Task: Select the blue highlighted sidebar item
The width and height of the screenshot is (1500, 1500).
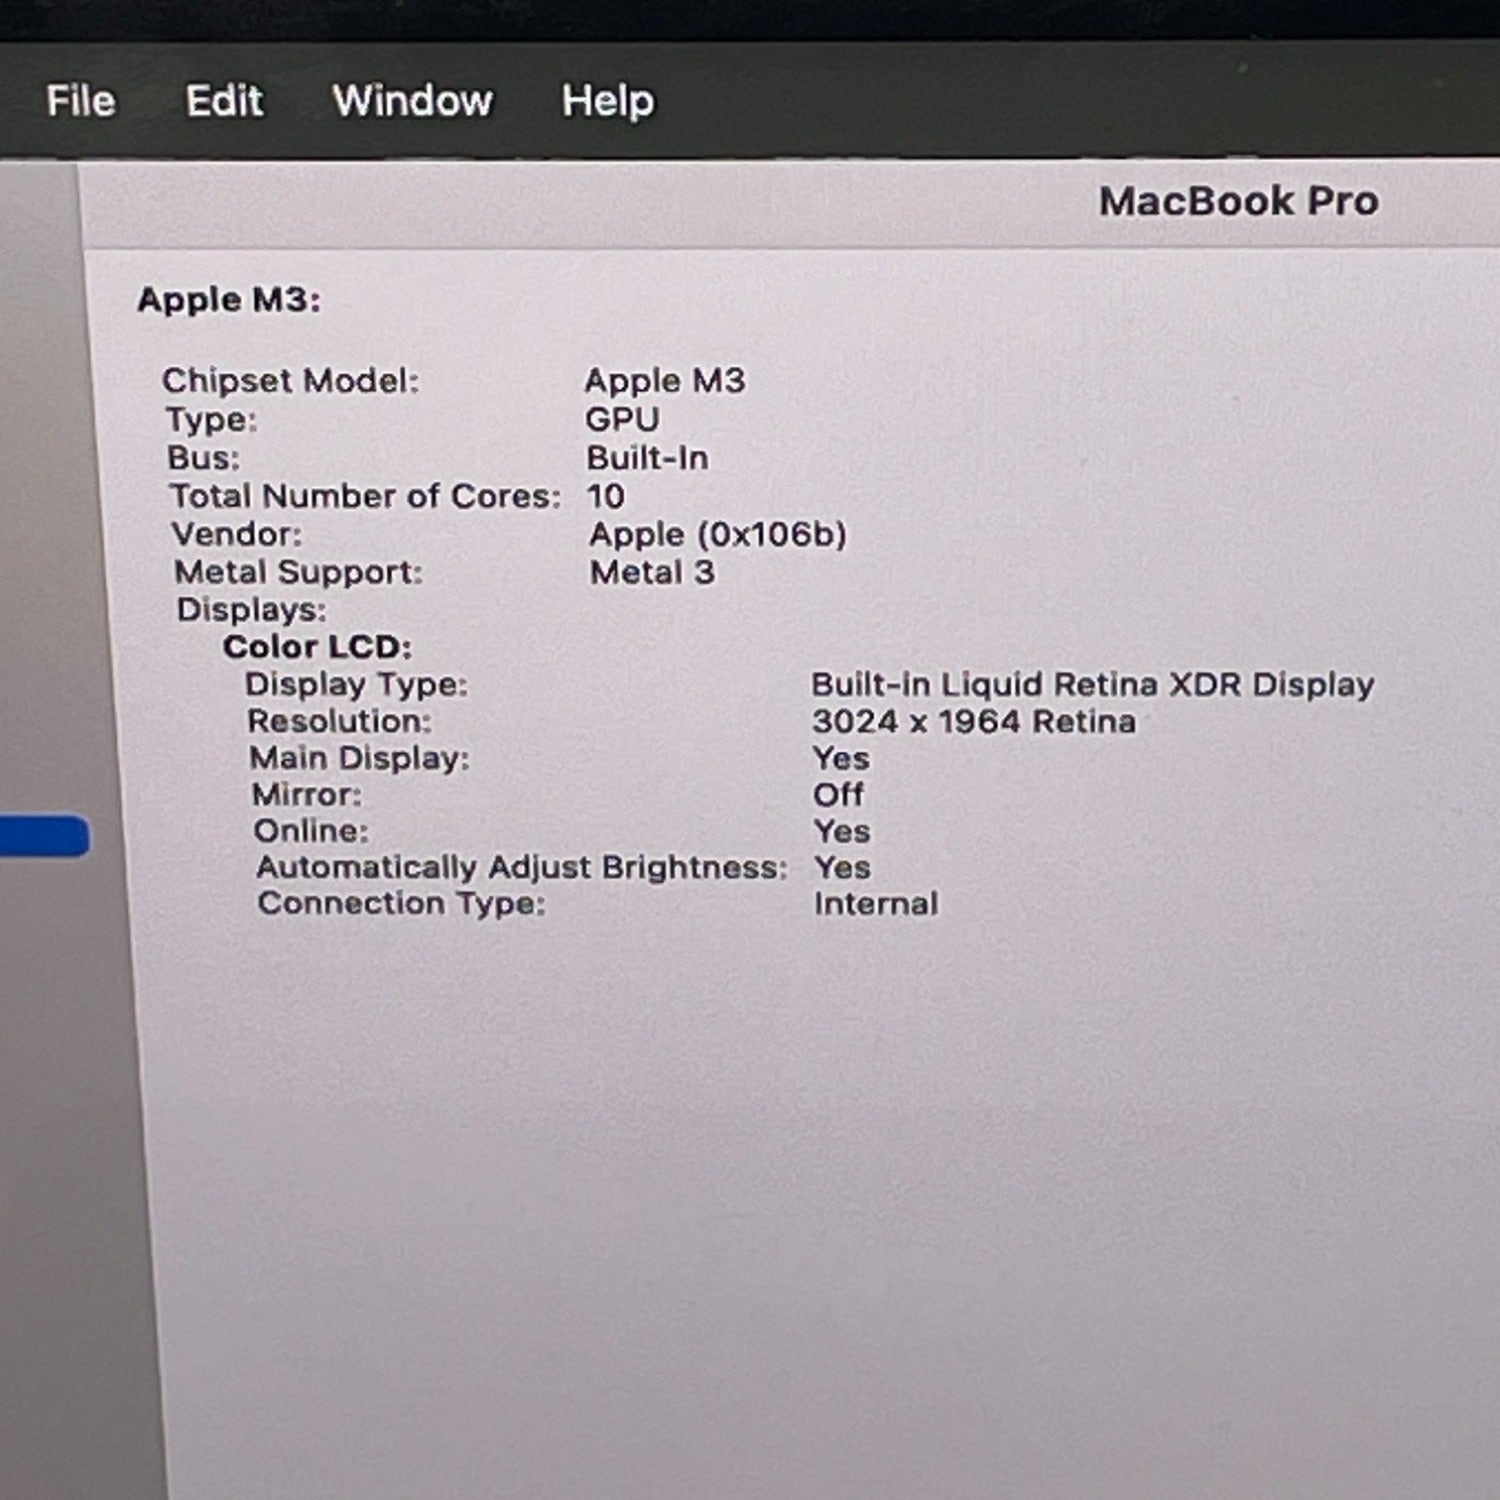Action: coord(45,836)
